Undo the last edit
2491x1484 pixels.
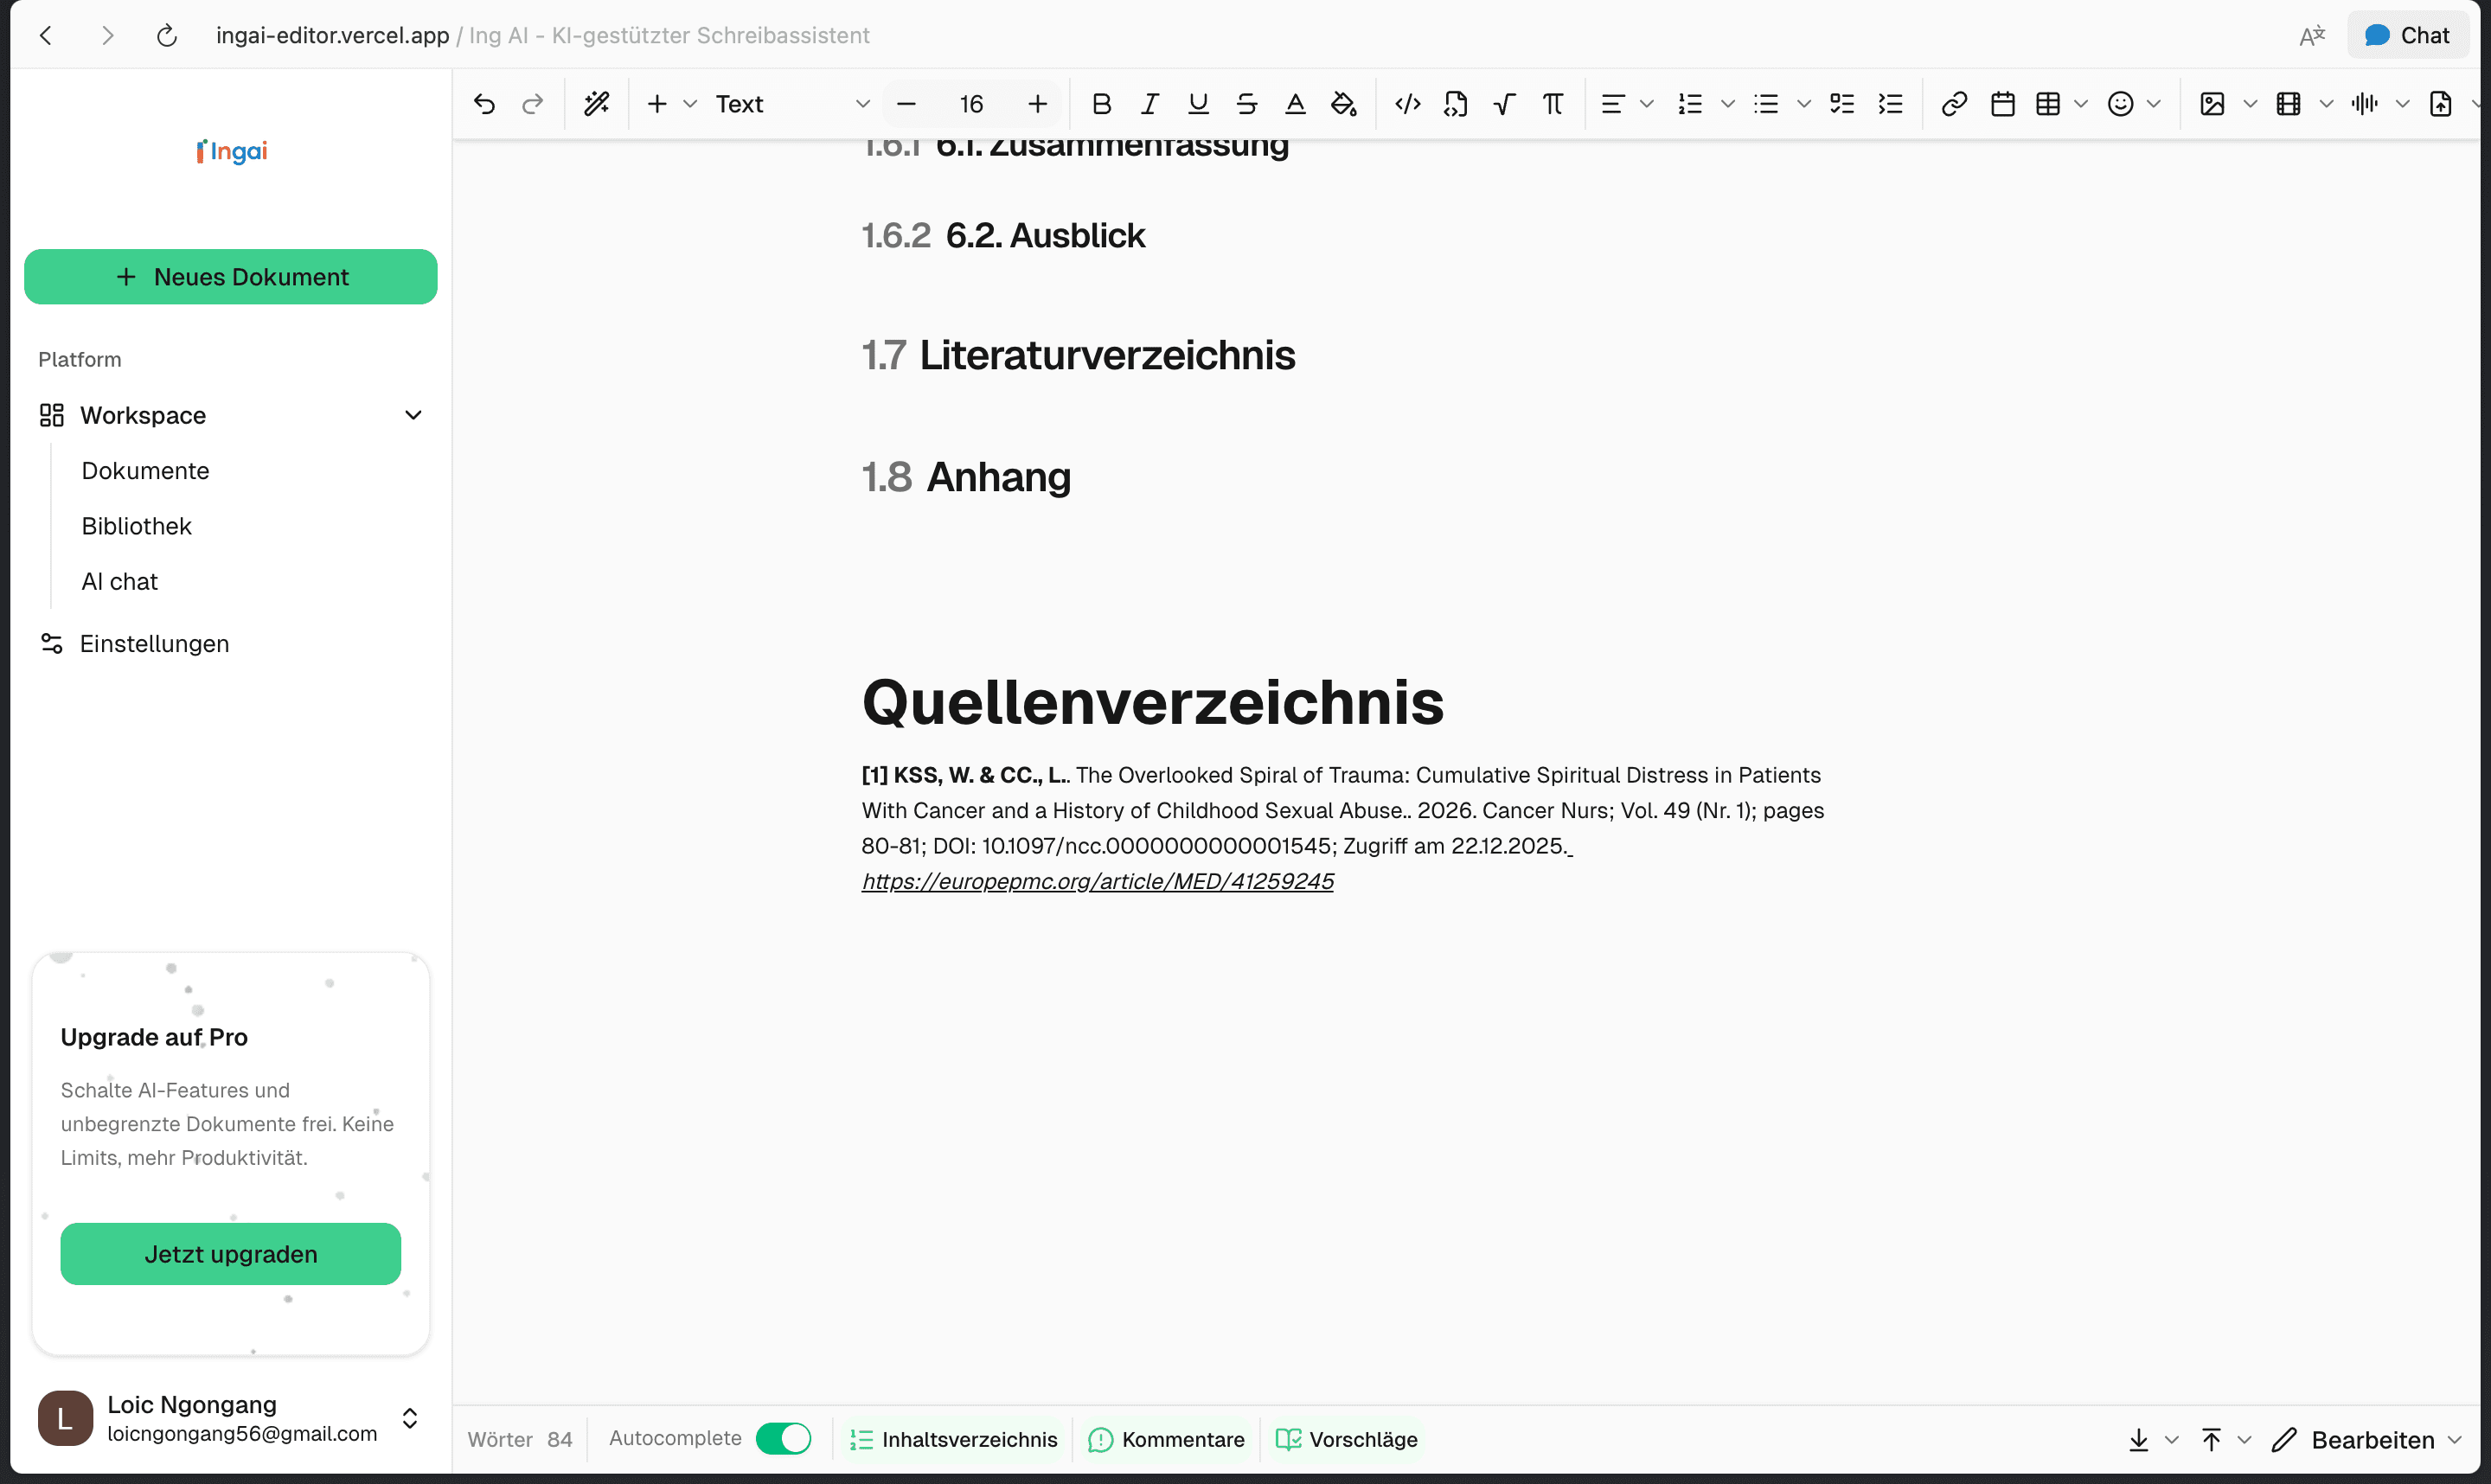coord(484,103)
